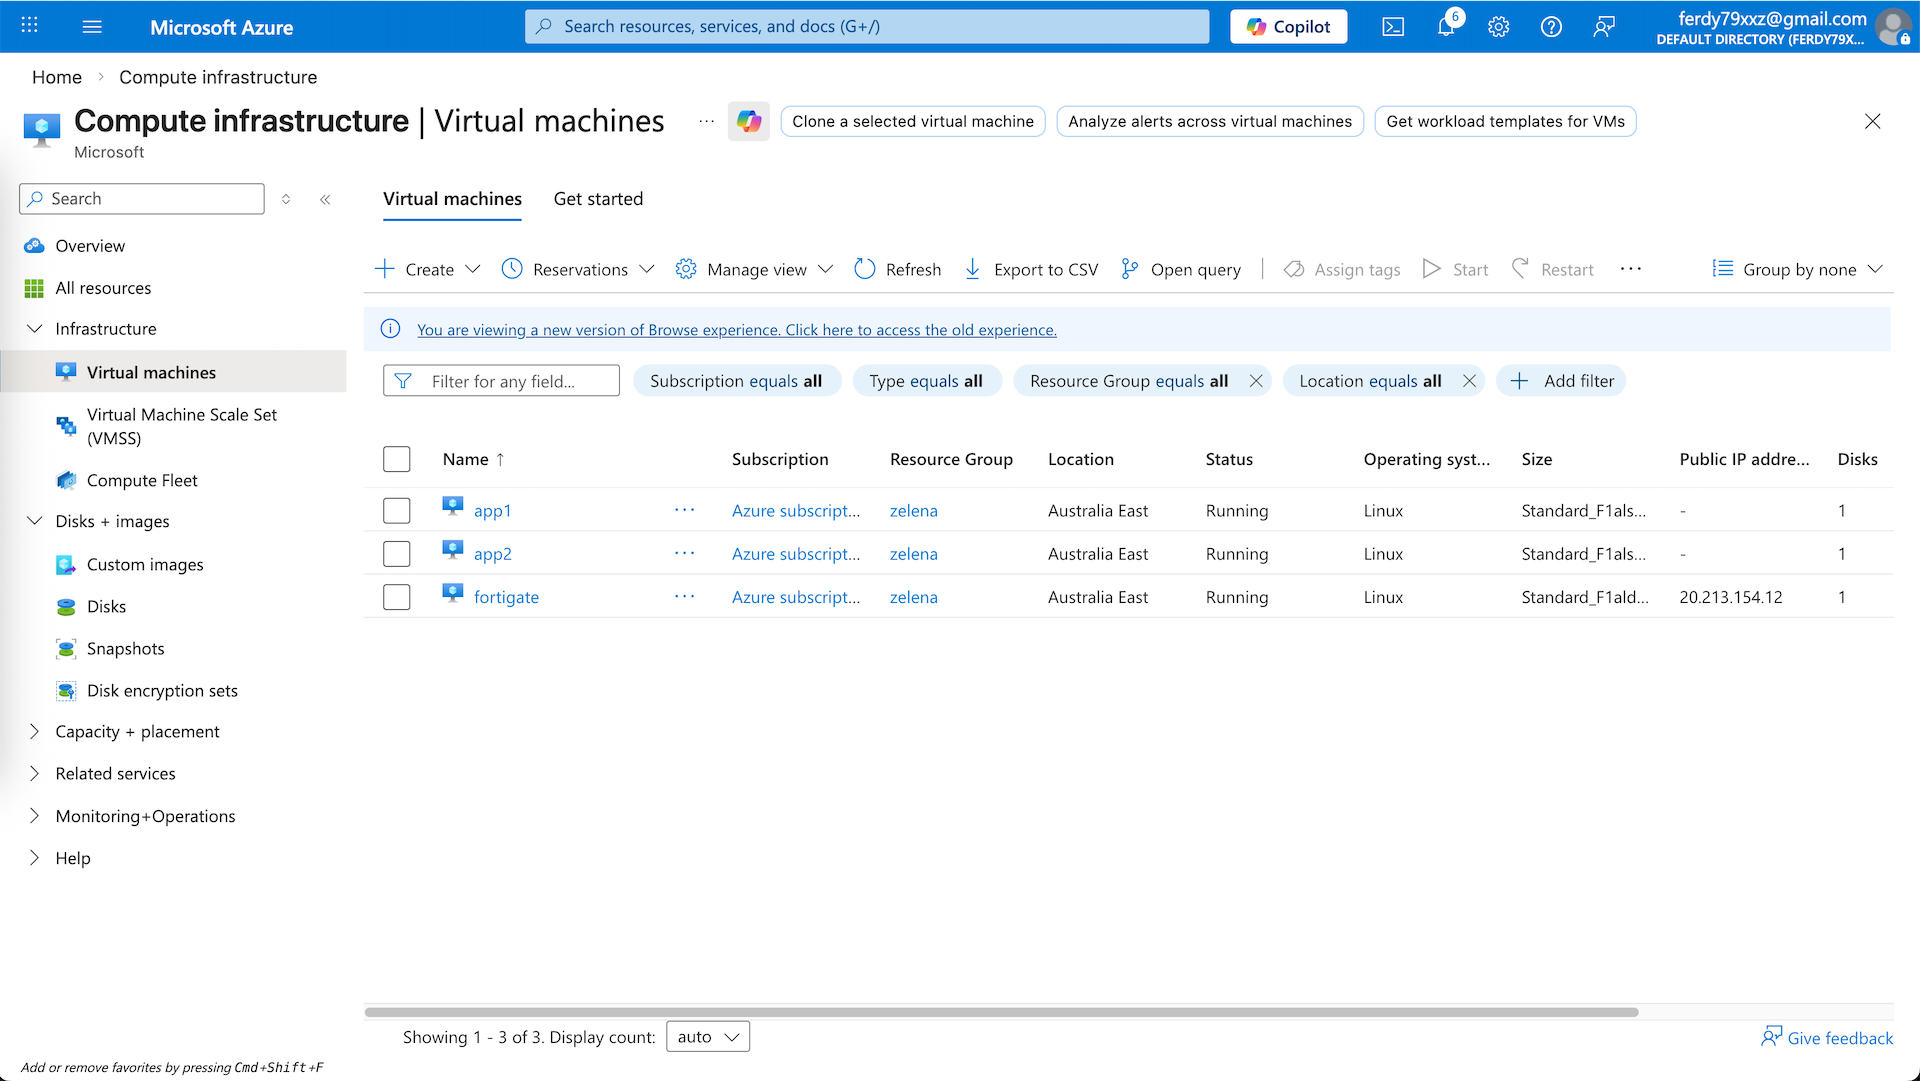1920x1081 pixels.
Task: Click Clone a selected virtual machine
Action: pos(912,122)
